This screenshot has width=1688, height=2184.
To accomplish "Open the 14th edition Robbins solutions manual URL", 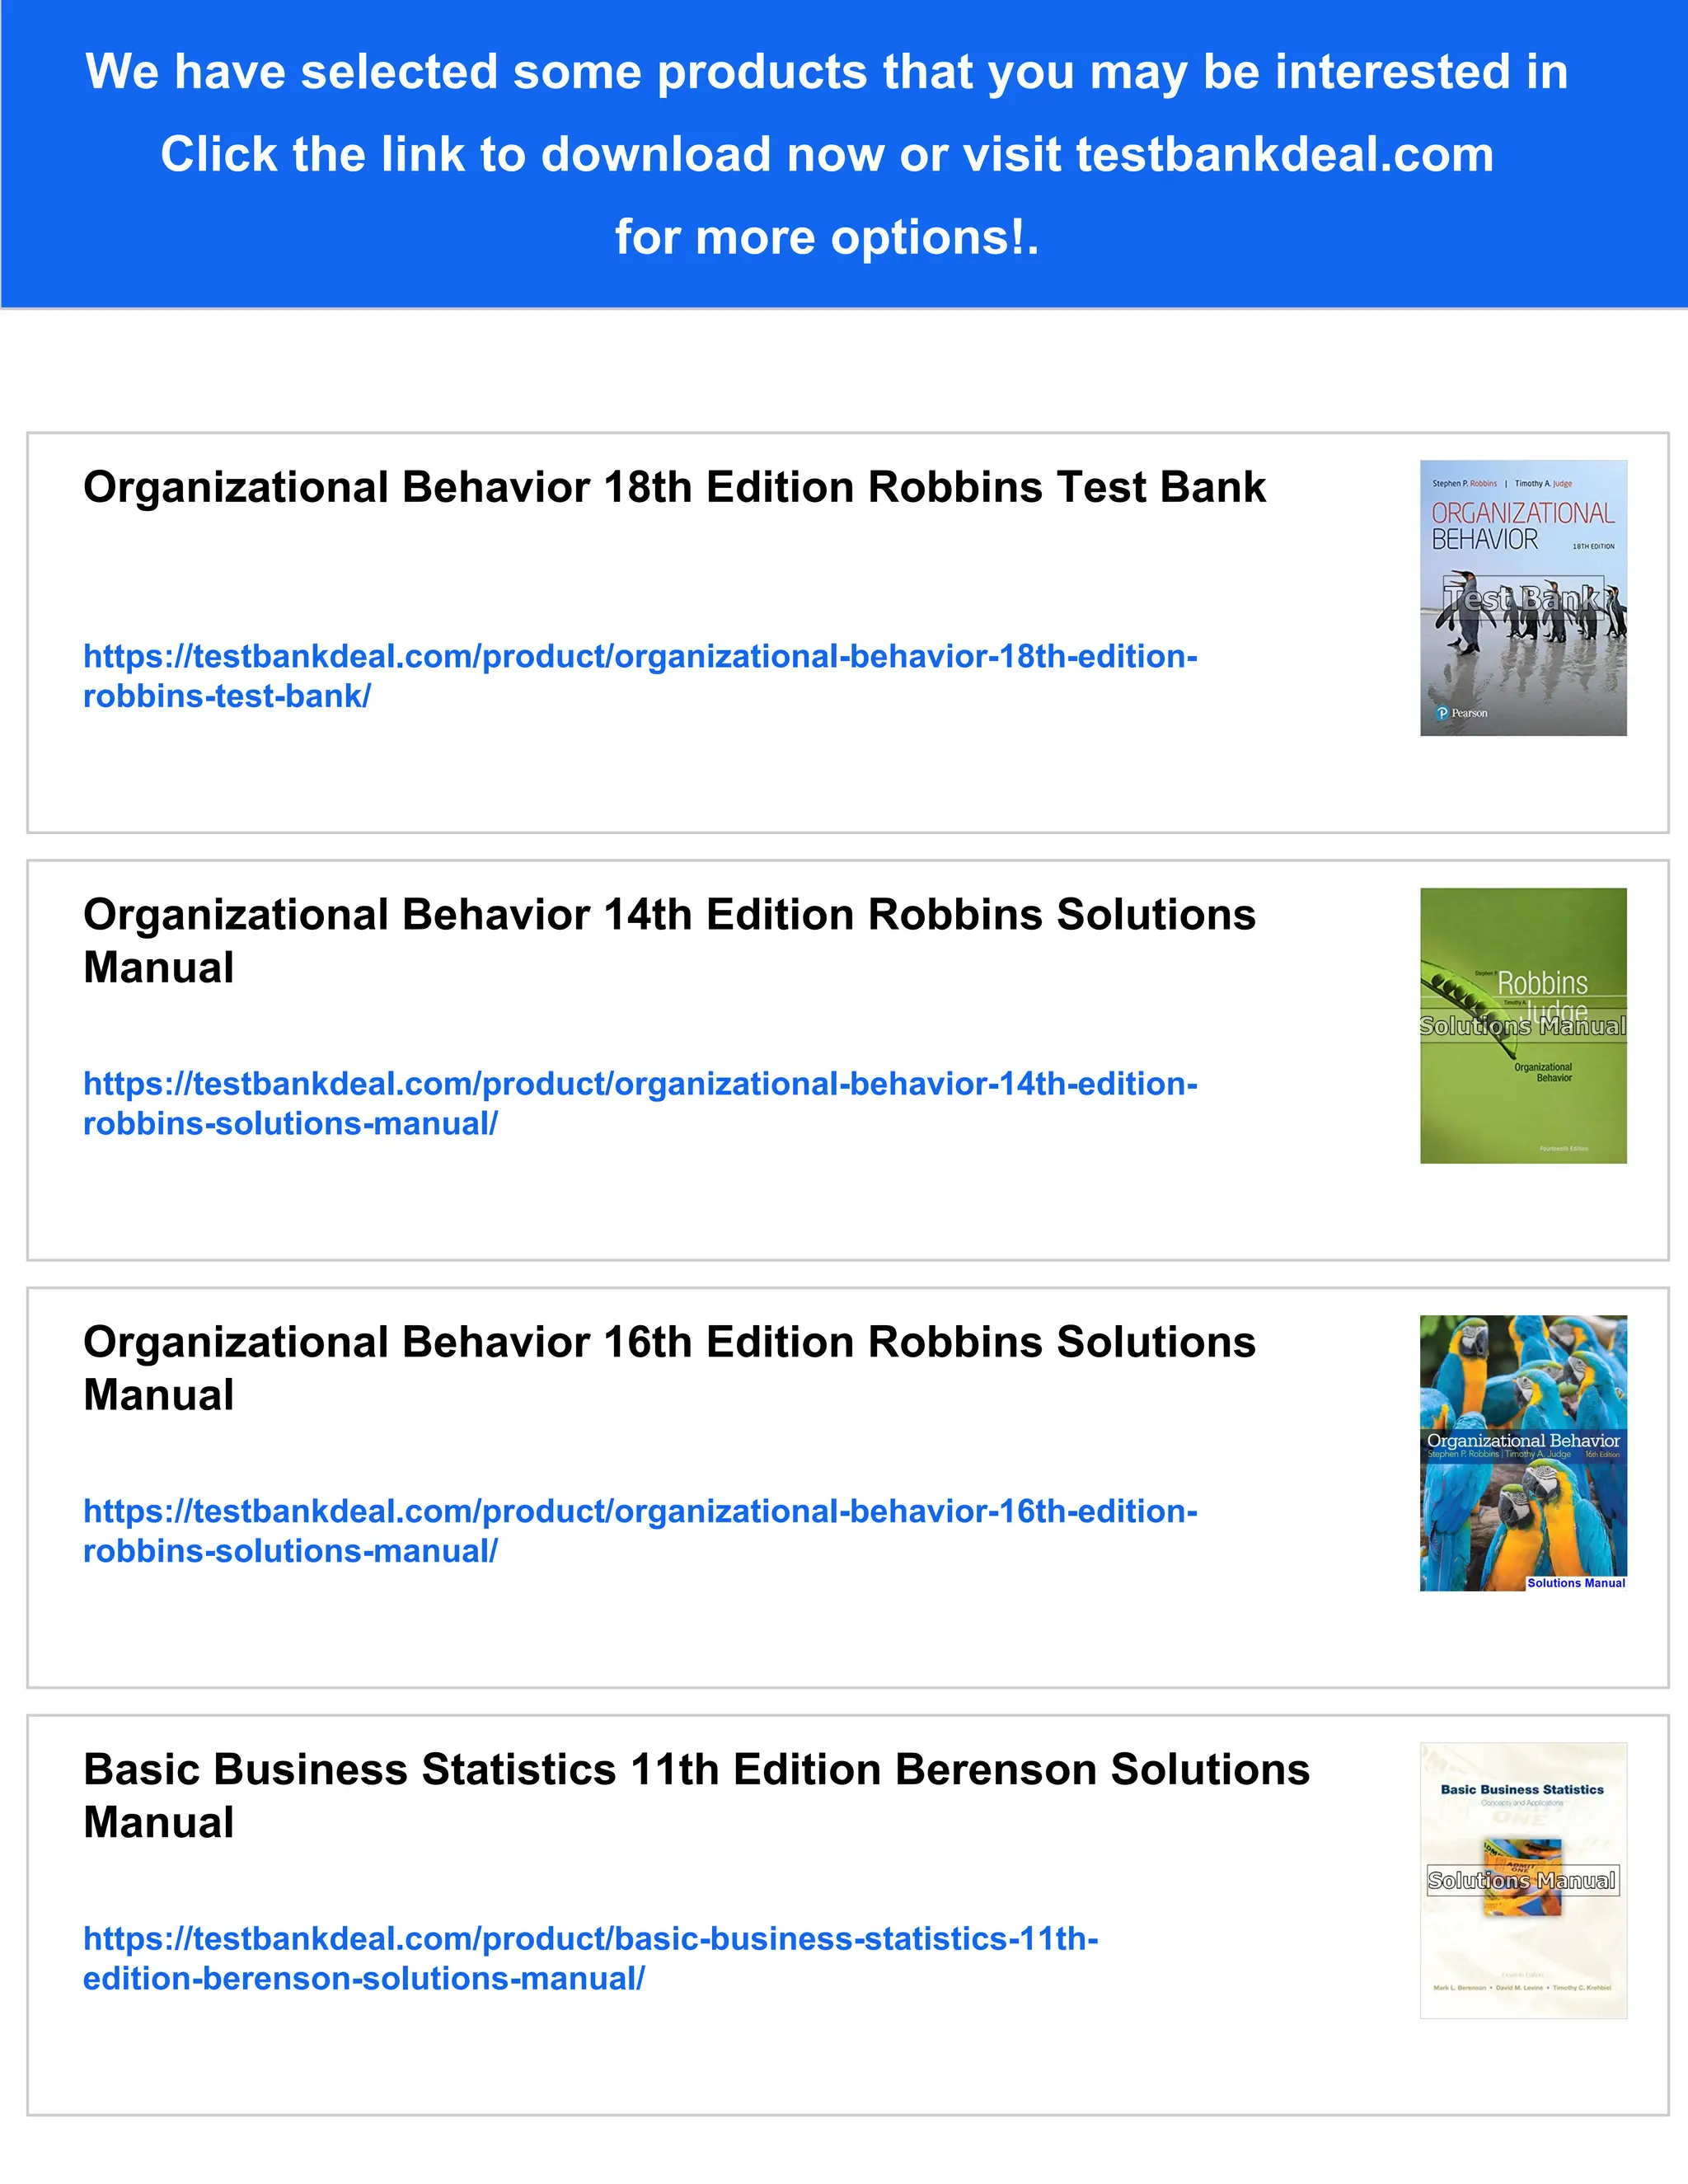I will point(640,1084).
